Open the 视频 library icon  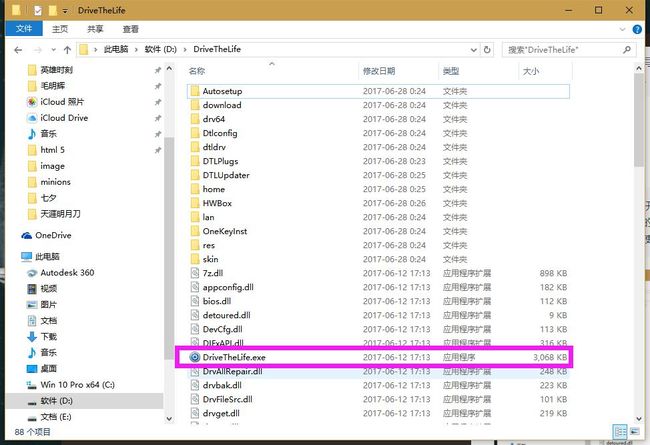[x=32, y=289]
